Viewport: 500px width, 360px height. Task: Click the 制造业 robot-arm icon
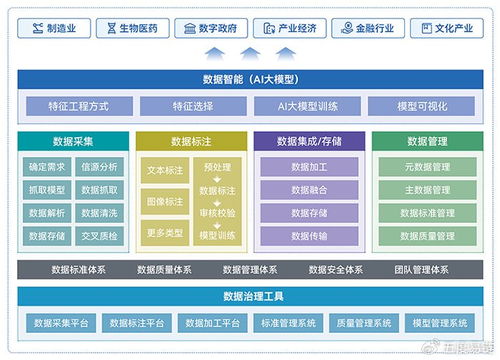[38, 28]
